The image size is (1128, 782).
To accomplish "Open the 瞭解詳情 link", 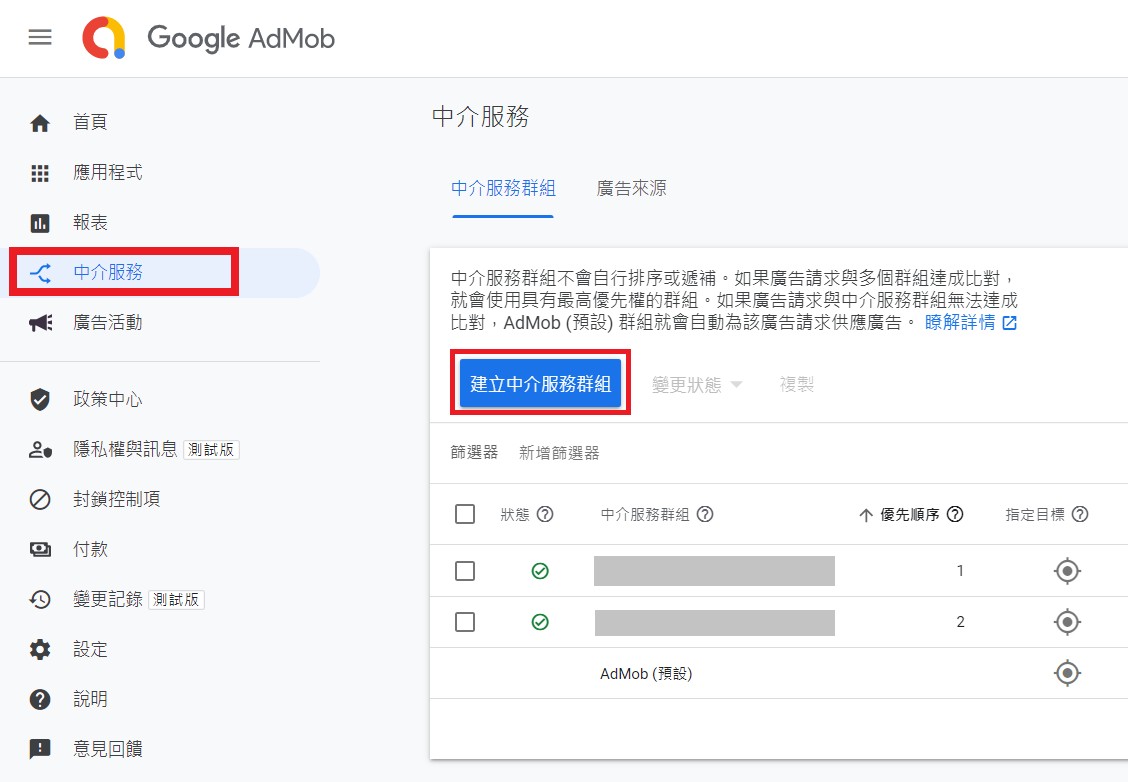I will click(970, 322).
